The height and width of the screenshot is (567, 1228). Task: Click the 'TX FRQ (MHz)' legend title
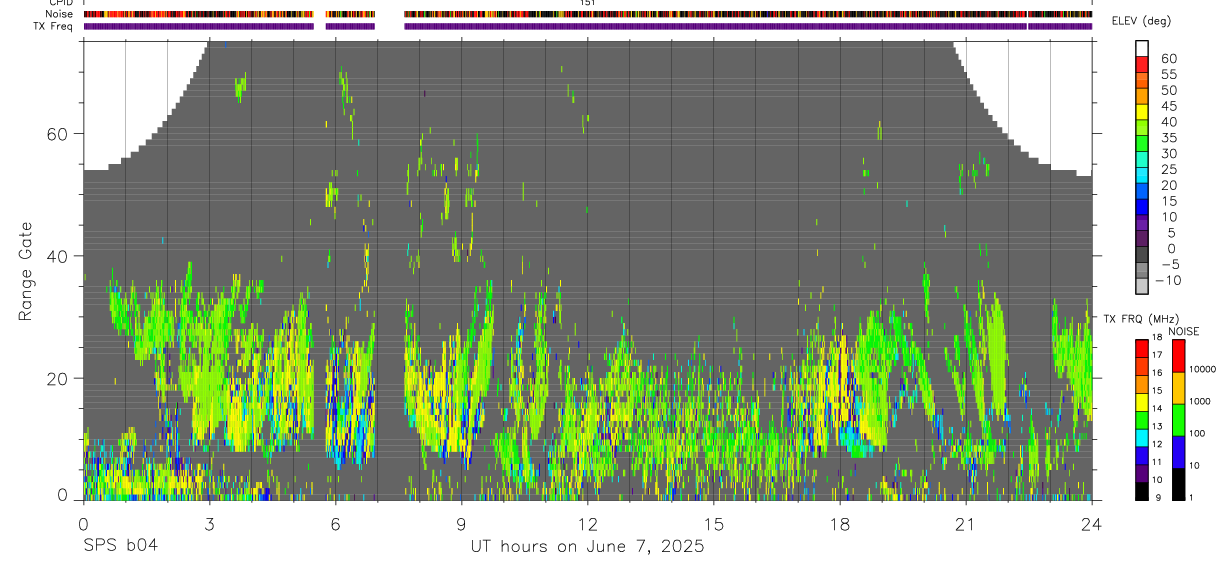pos(1141,319)
